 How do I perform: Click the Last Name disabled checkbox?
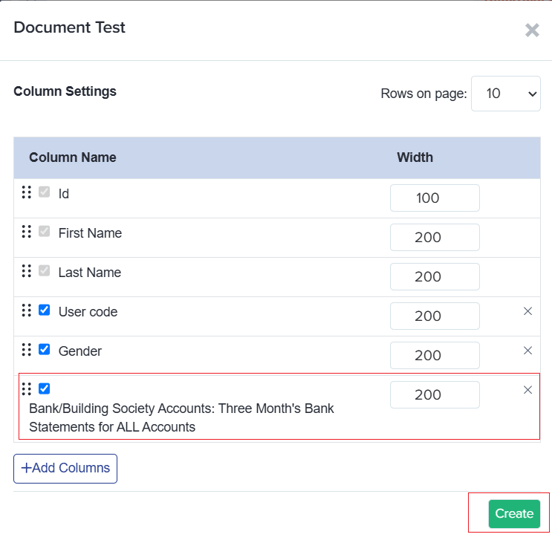44,271
